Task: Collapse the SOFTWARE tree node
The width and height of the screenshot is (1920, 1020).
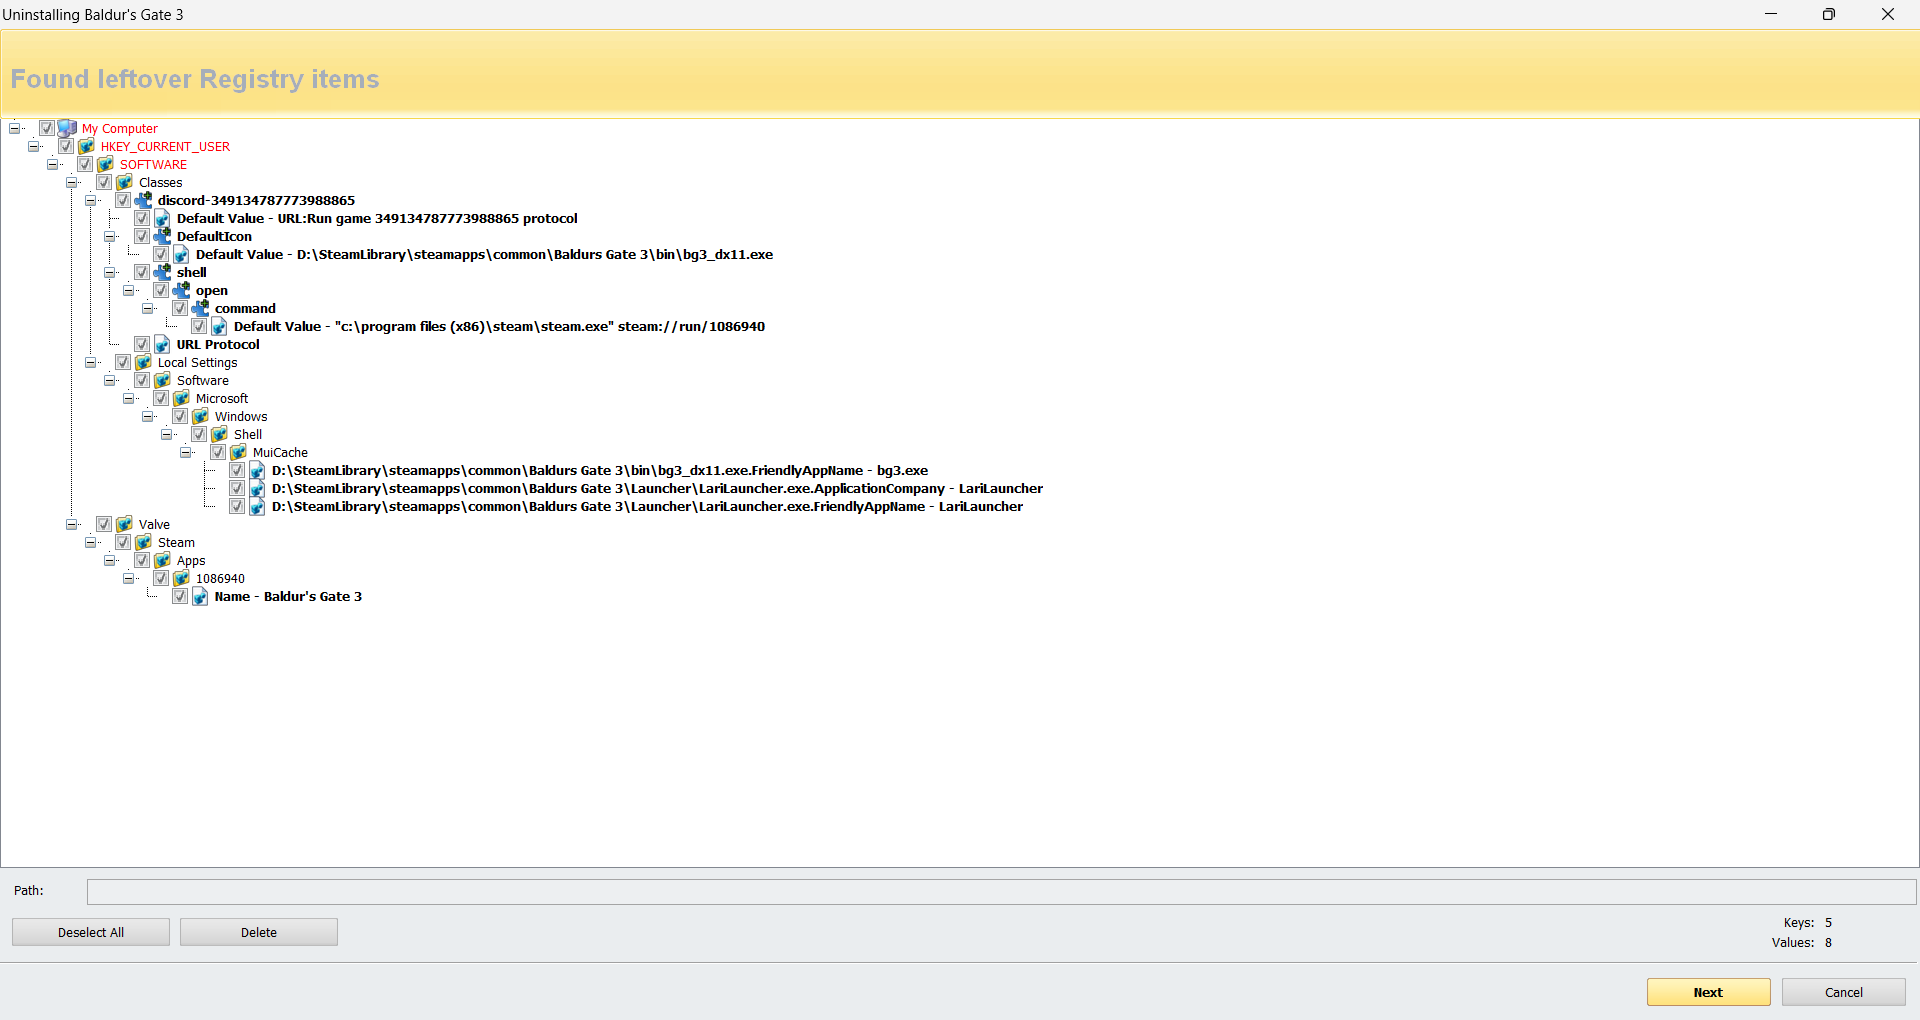Action: click(x=52, y=164)
